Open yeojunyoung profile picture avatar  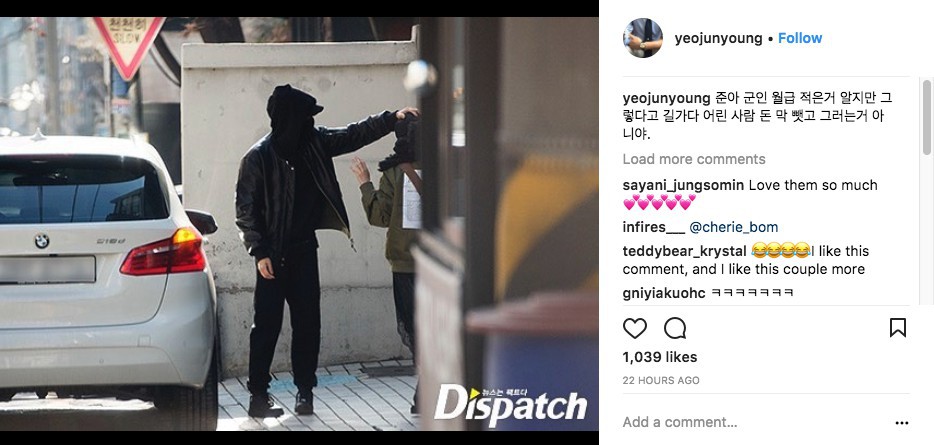click(x=643, y=38)
